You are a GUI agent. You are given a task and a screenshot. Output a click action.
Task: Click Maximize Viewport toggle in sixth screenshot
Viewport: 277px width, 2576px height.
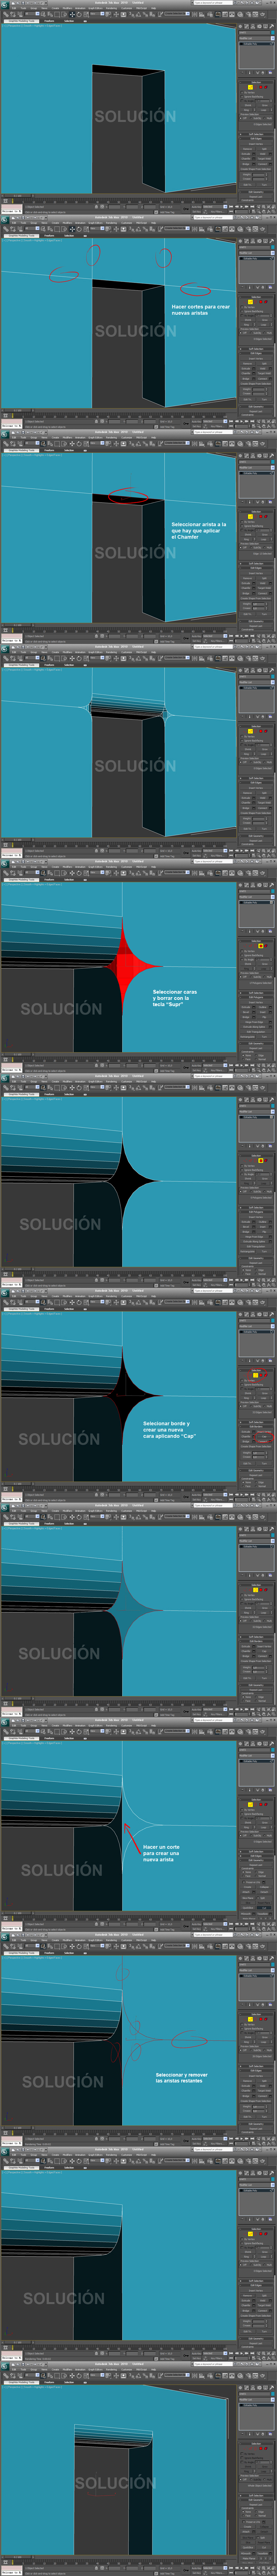(x=274, y=1285)
